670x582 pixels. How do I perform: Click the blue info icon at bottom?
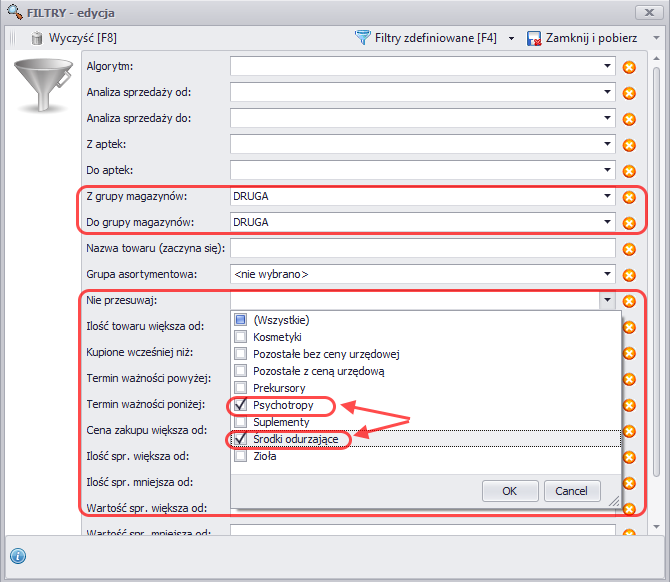(18, 557)
